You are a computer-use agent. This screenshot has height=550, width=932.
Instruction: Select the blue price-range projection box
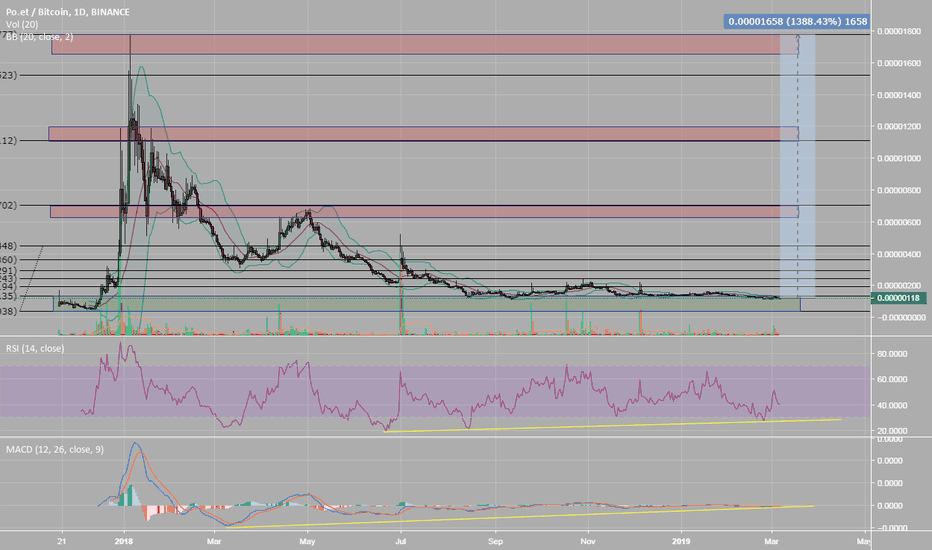(x=797, y=166)
